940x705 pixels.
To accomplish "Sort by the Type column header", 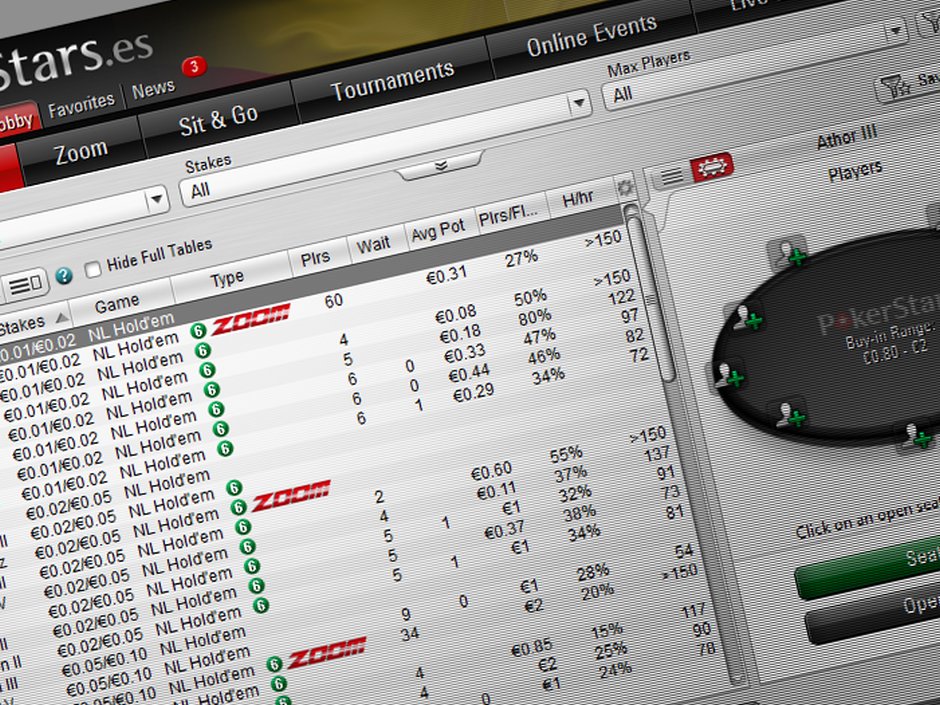I will coord(227,279).
